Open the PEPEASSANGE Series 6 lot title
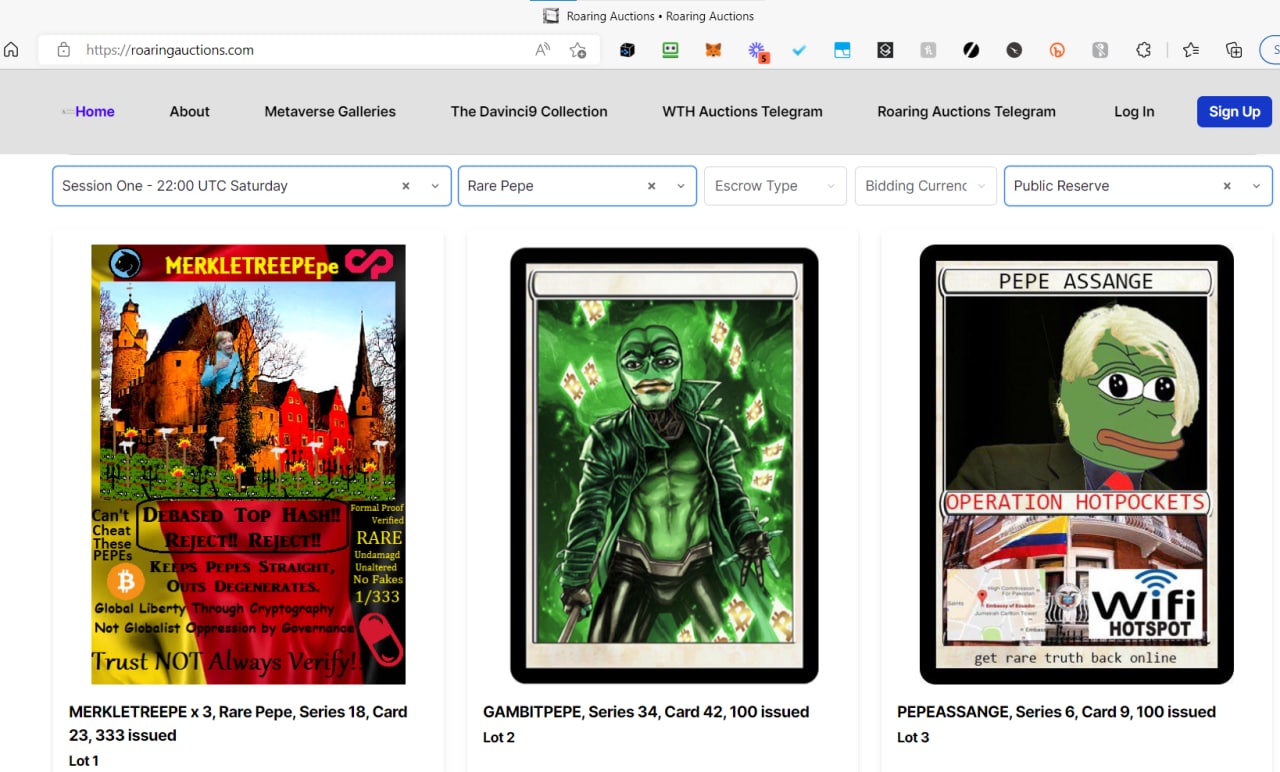1280x772 pixels. point(1056,712)
